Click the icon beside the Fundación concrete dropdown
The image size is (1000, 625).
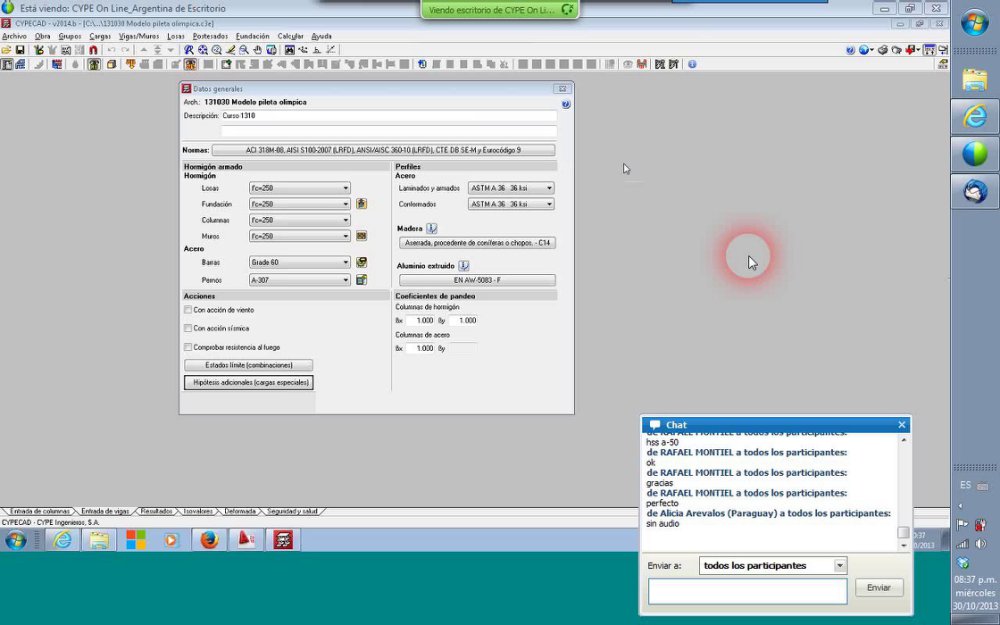(x=362, y=204)
